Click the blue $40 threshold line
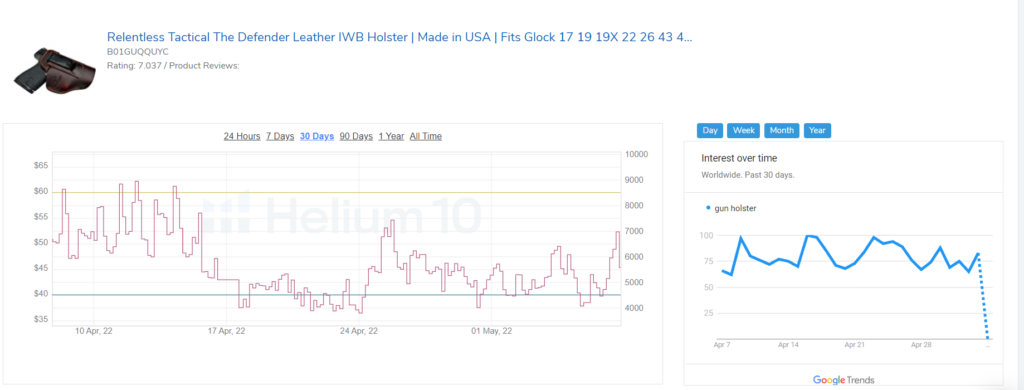Image resolution: width=1024 pixels, height=390 pixels. [x=336, y=295]
